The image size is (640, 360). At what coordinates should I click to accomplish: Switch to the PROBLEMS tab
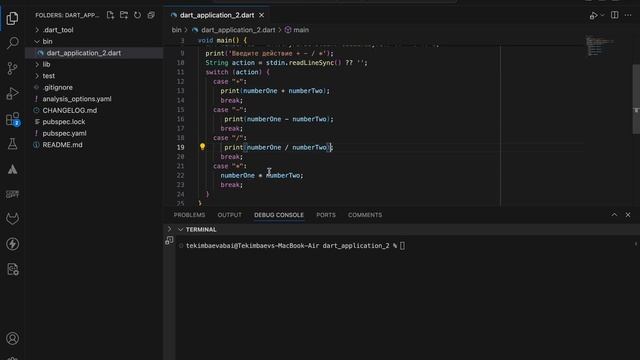(189, 215)
